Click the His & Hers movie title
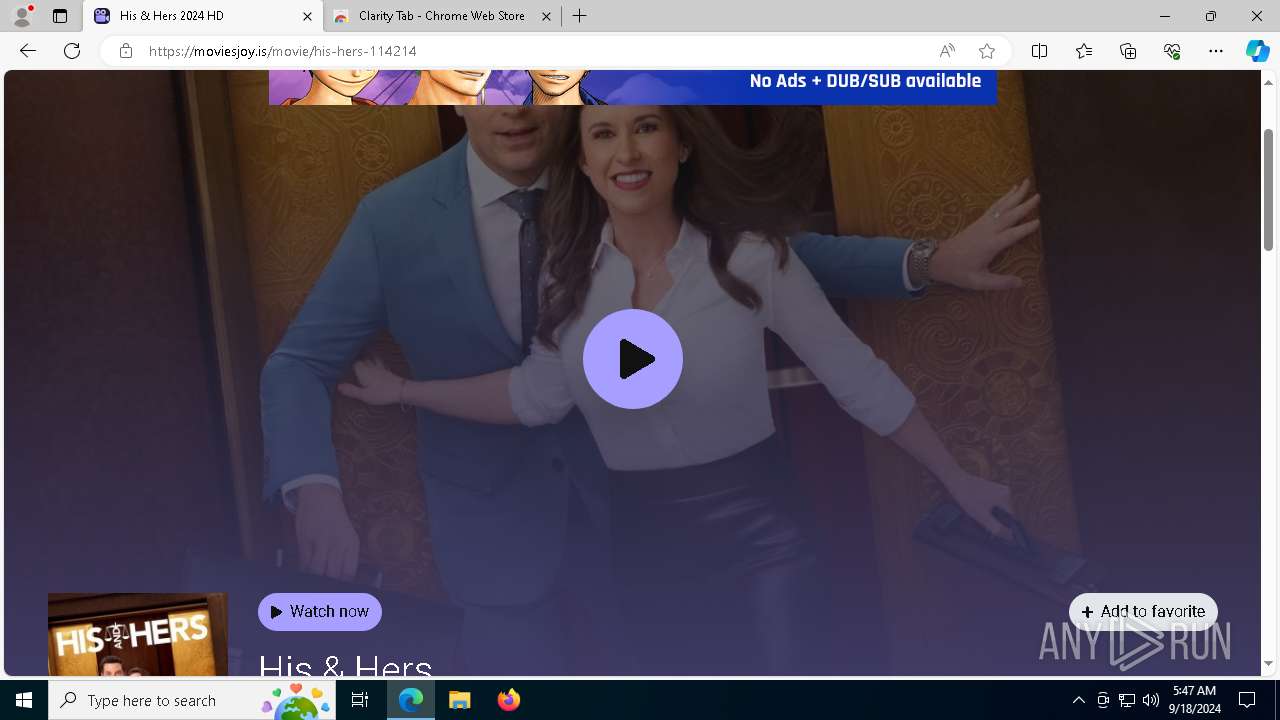Screen dimensions: 1280x720 346,664
